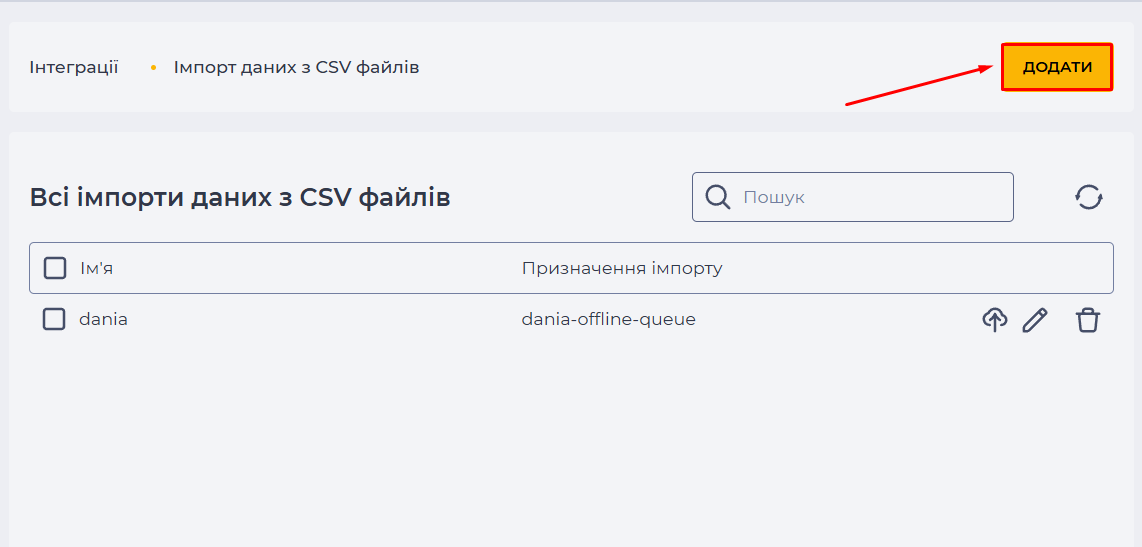Click empty table area below dania row
The width and height of the screenshot is (1142, 547).
(571, 437)
